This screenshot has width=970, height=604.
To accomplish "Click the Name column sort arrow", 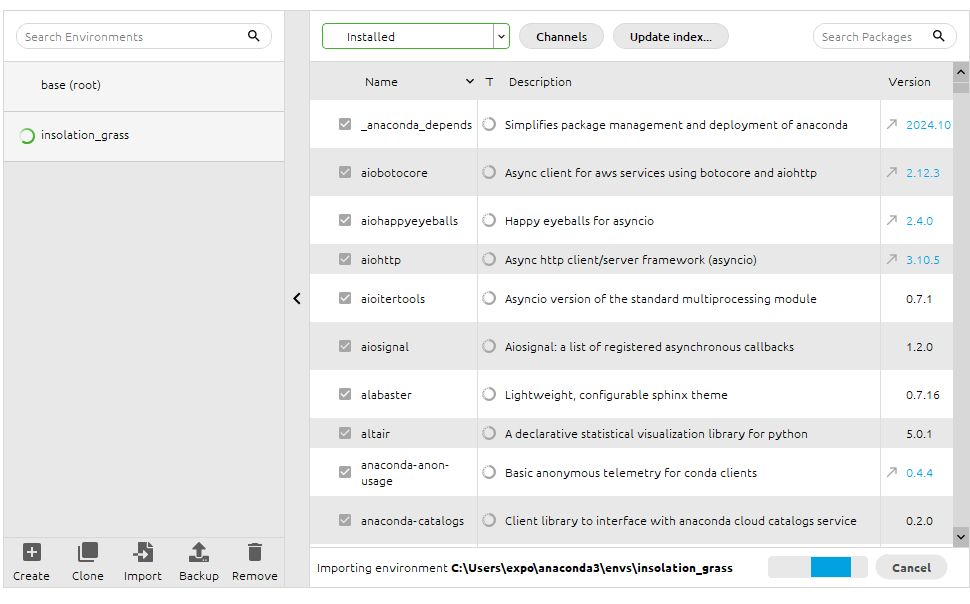I will click(x=470, y=82).
